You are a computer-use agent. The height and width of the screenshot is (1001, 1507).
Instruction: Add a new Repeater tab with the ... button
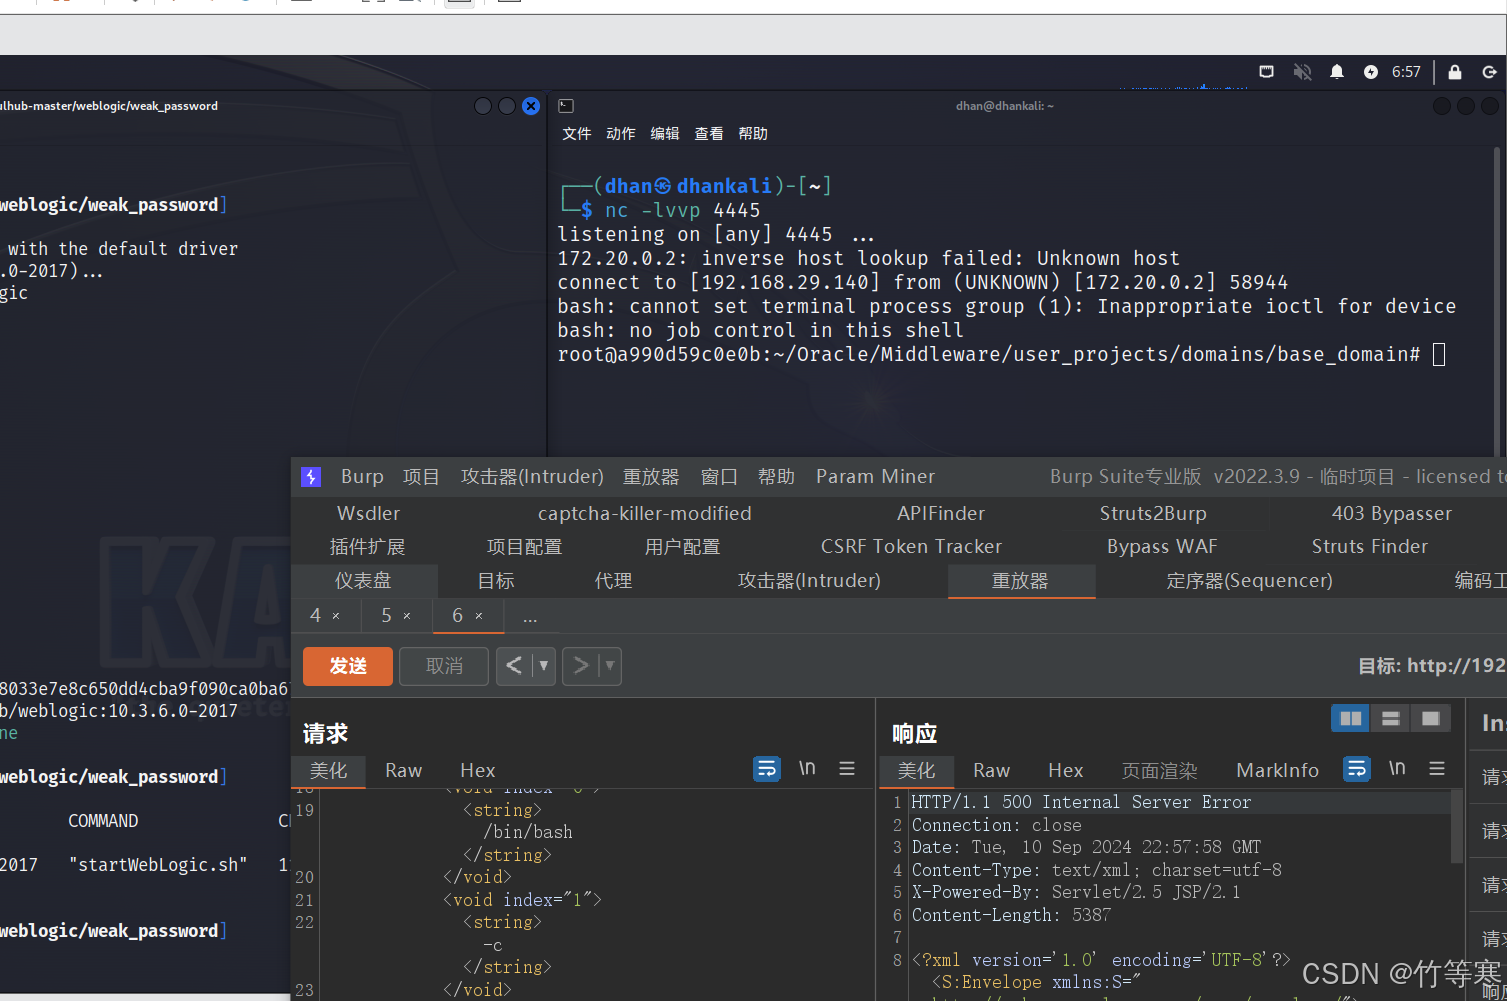530,617
